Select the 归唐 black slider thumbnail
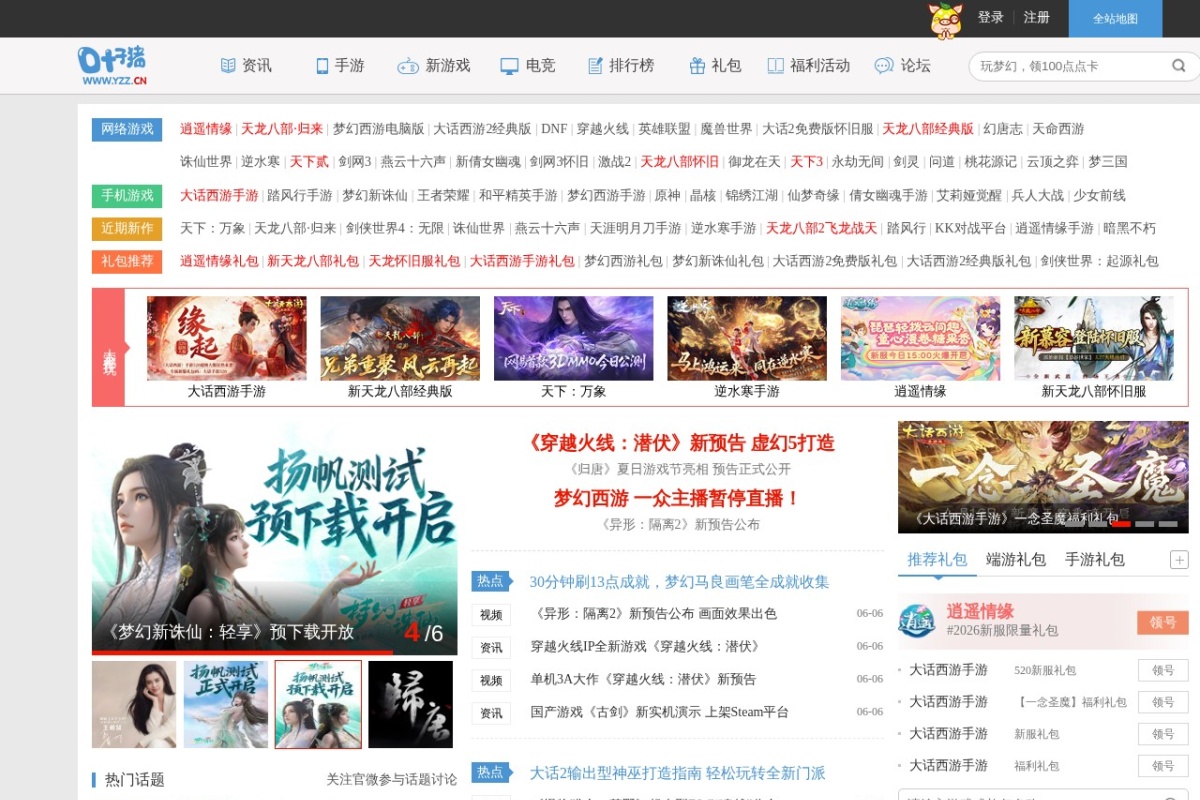 (x=410, y=704)
